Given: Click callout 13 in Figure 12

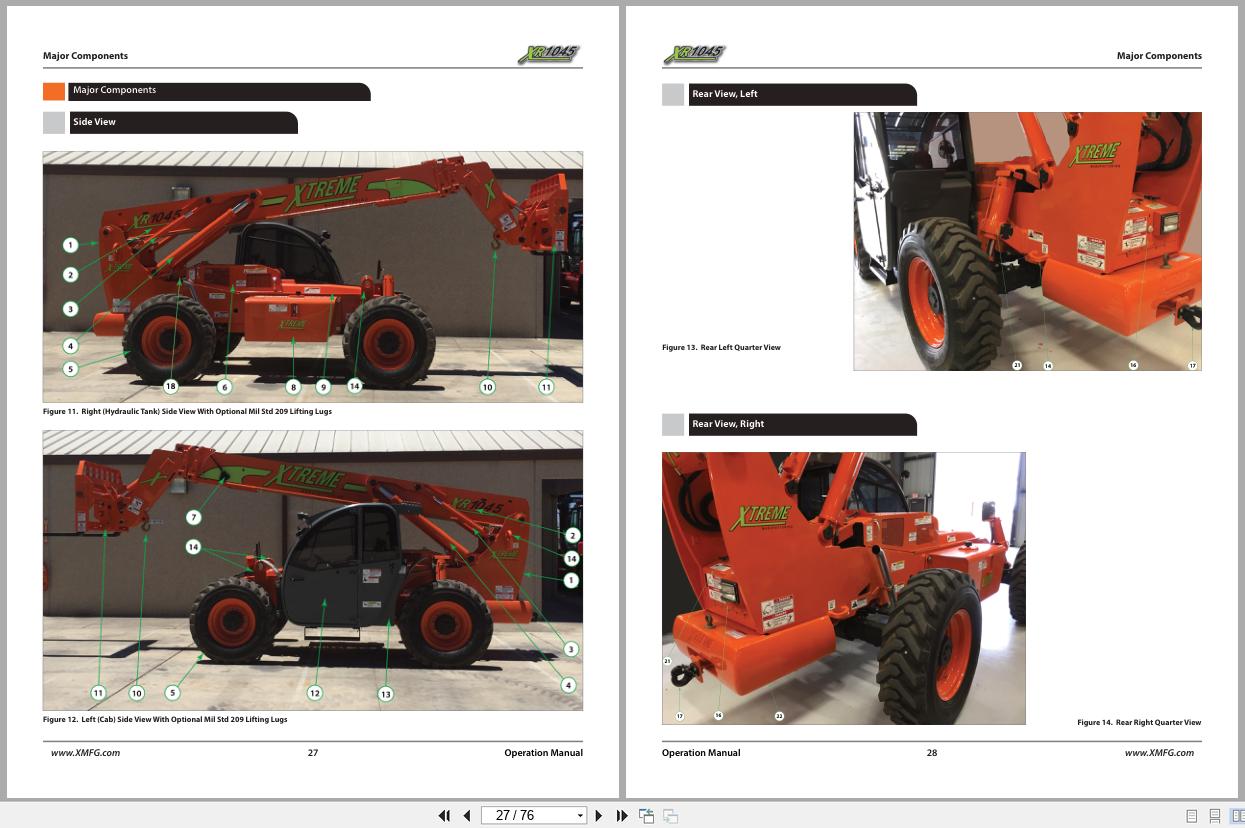Looking at the screenshot, I should click(385, 694).
